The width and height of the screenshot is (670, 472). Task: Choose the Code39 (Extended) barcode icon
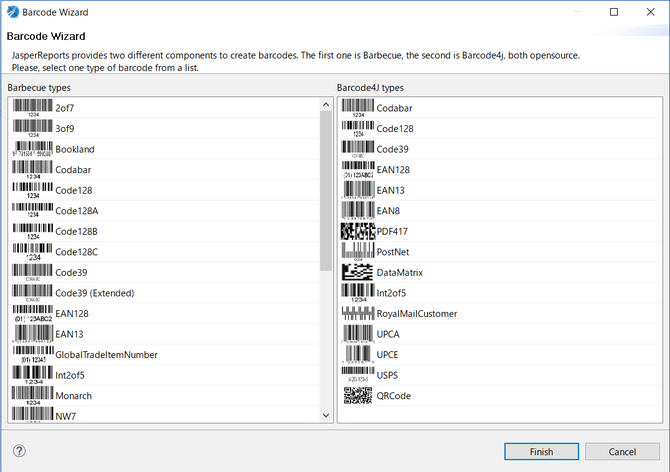pos(33,293)
